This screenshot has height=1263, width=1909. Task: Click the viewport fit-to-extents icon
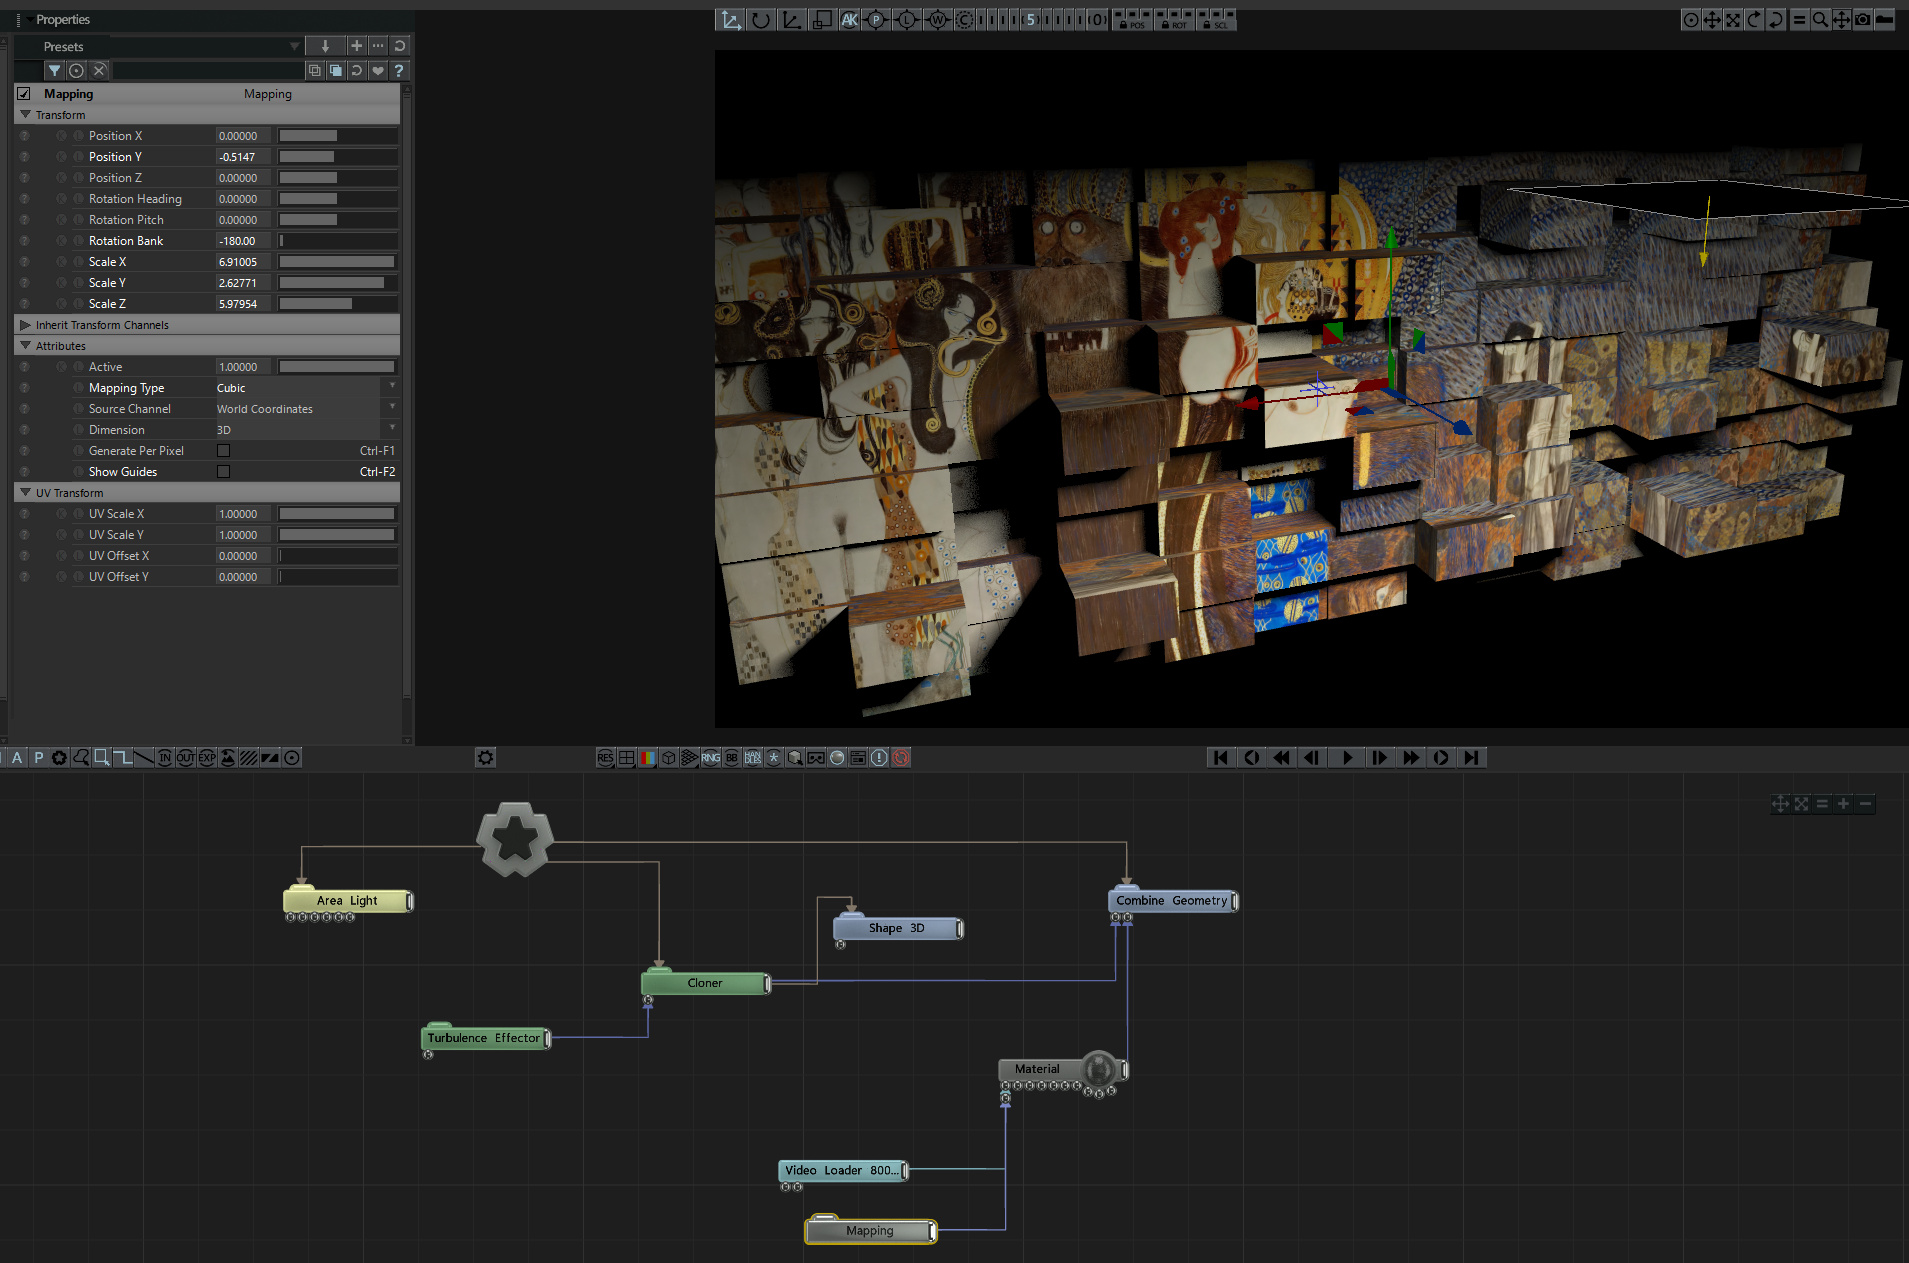1733,20
